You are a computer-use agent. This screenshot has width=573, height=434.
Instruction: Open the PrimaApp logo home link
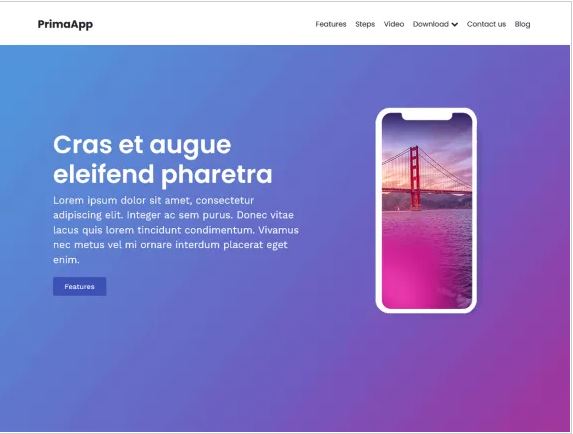pyautogui.click(x=65, y=24)
